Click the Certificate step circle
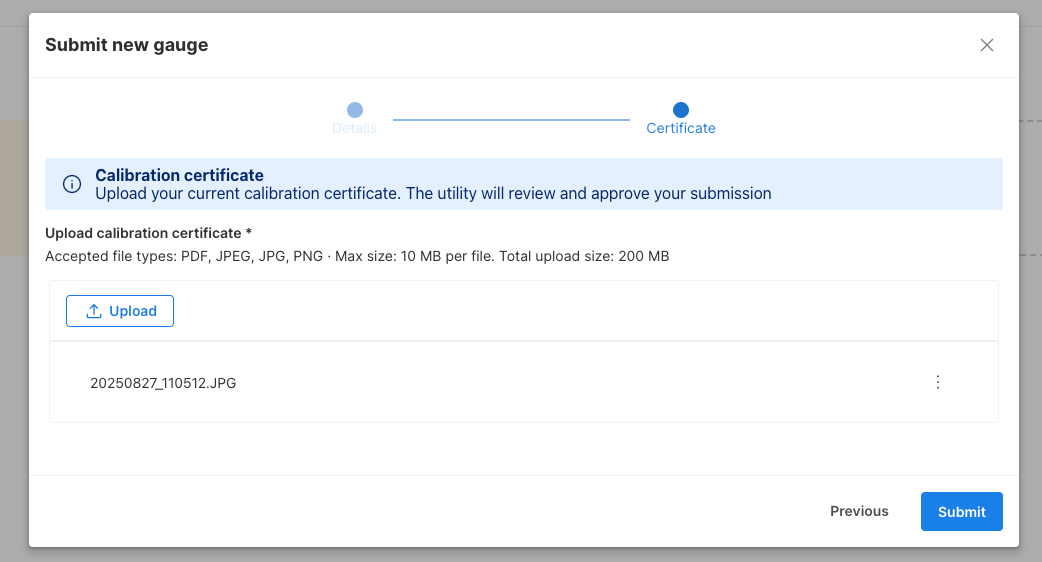 681,110
